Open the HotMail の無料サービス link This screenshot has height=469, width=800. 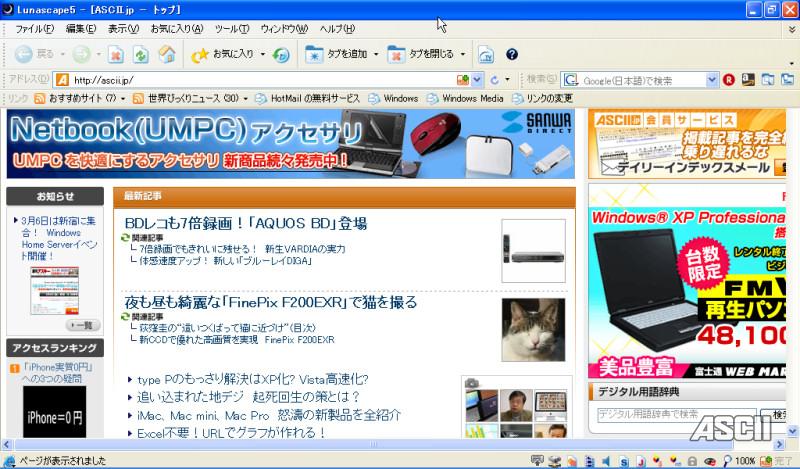point(309,98)
